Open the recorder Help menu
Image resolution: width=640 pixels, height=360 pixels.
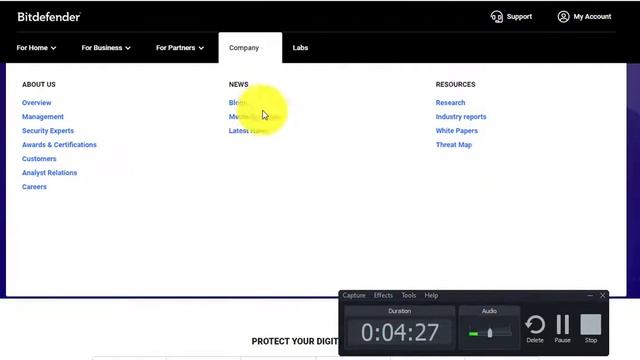[x=431, y=295]
